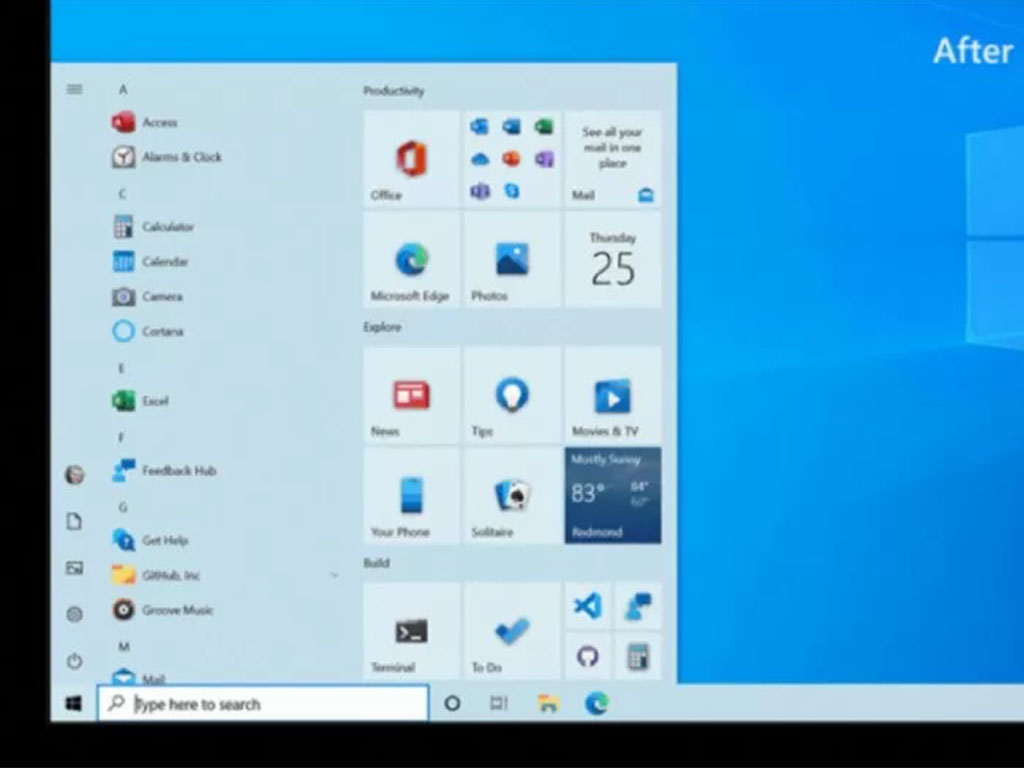Open the Thursday 25 calendar tile
The image size is (1024, 768).
click(613, 259)
